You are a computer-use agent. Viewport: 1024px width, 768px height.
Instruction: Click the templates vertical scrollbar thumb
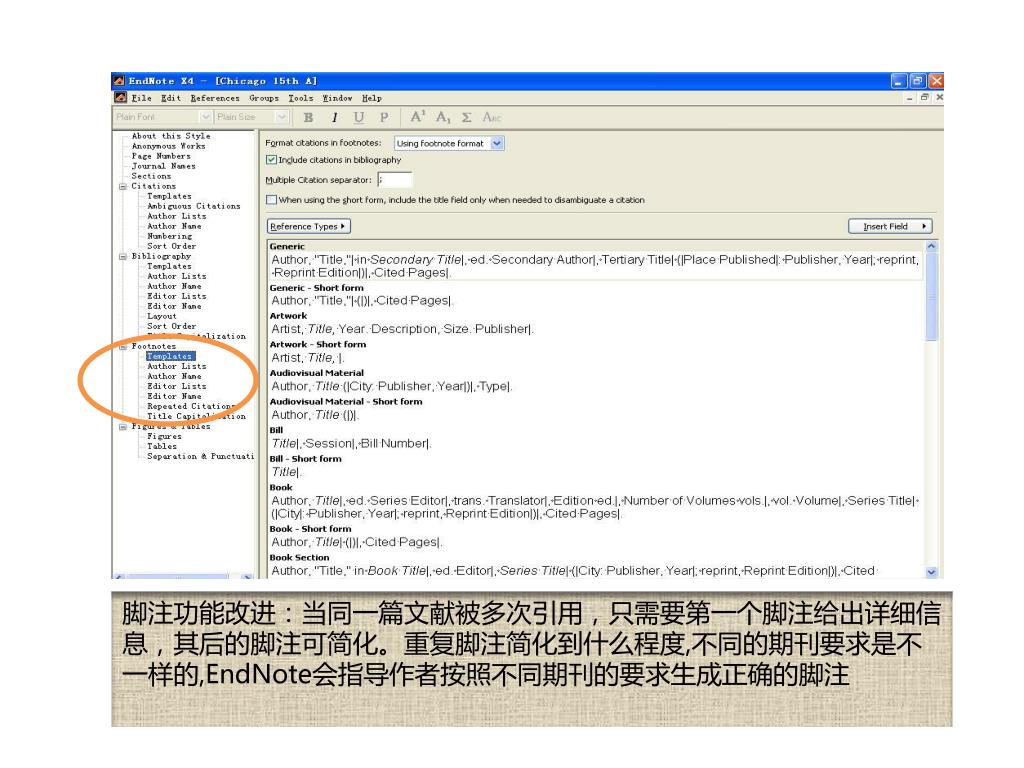[x=931, y=297]
